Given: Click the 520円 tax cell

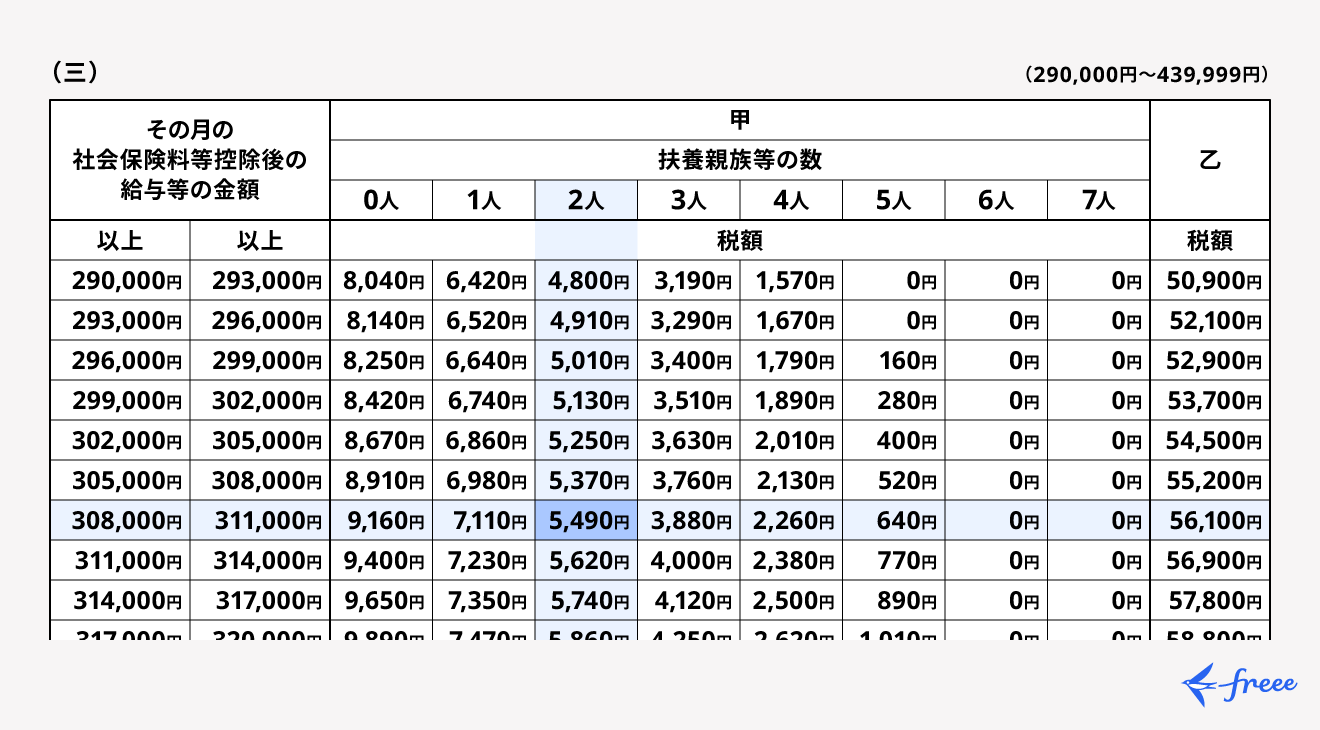Looking at the screenshot, I should coord(893,480).
